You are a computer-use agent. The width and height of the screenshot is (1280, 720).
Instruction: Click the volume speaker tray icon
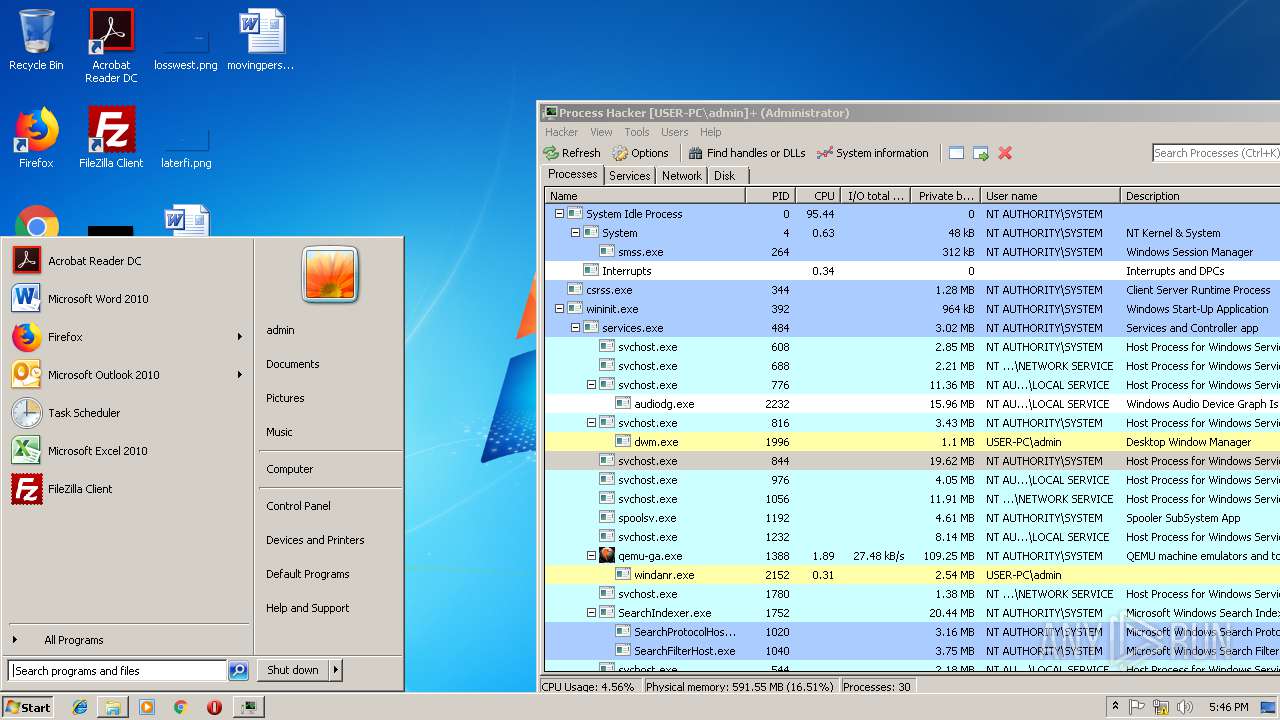click(1185, 707)
